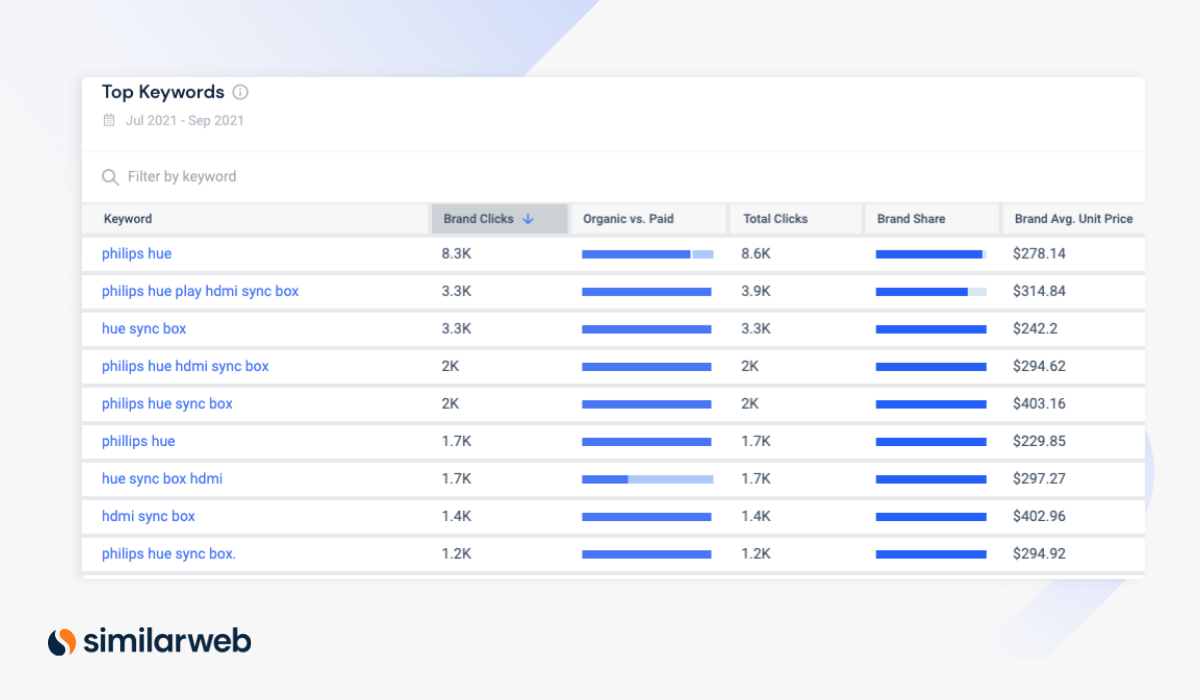This screenshot has width=1200, height=700.
Task: Click the calendar icon beside the date range
Action: 108,119
